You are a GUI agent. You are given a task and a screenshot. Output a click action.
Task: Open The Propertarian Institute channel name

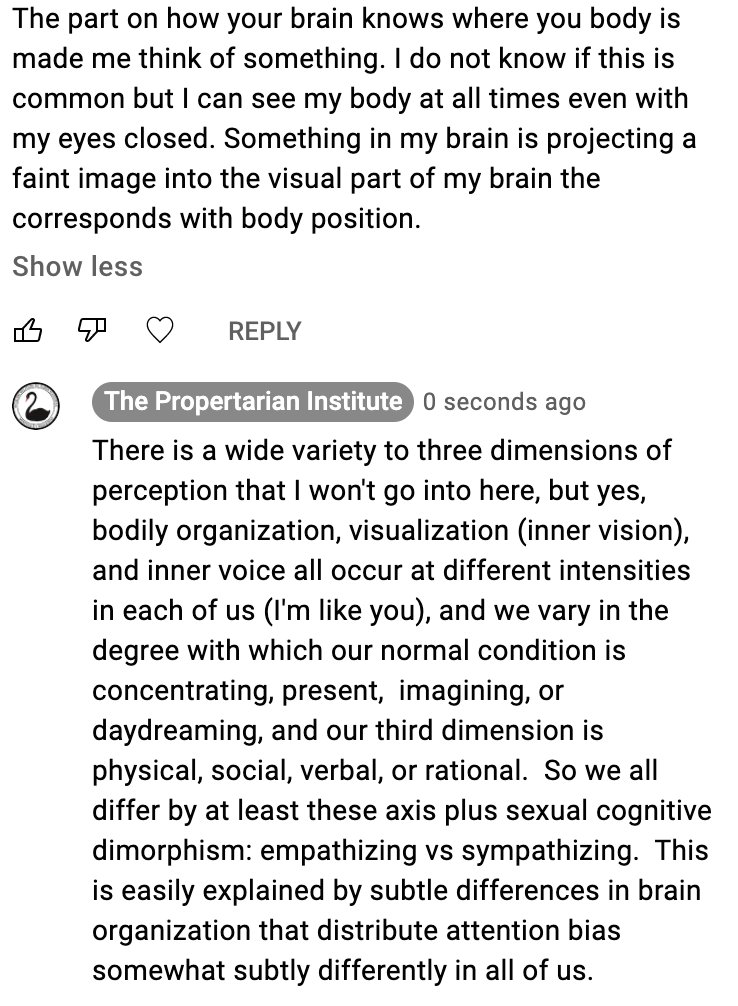point(252,402)
